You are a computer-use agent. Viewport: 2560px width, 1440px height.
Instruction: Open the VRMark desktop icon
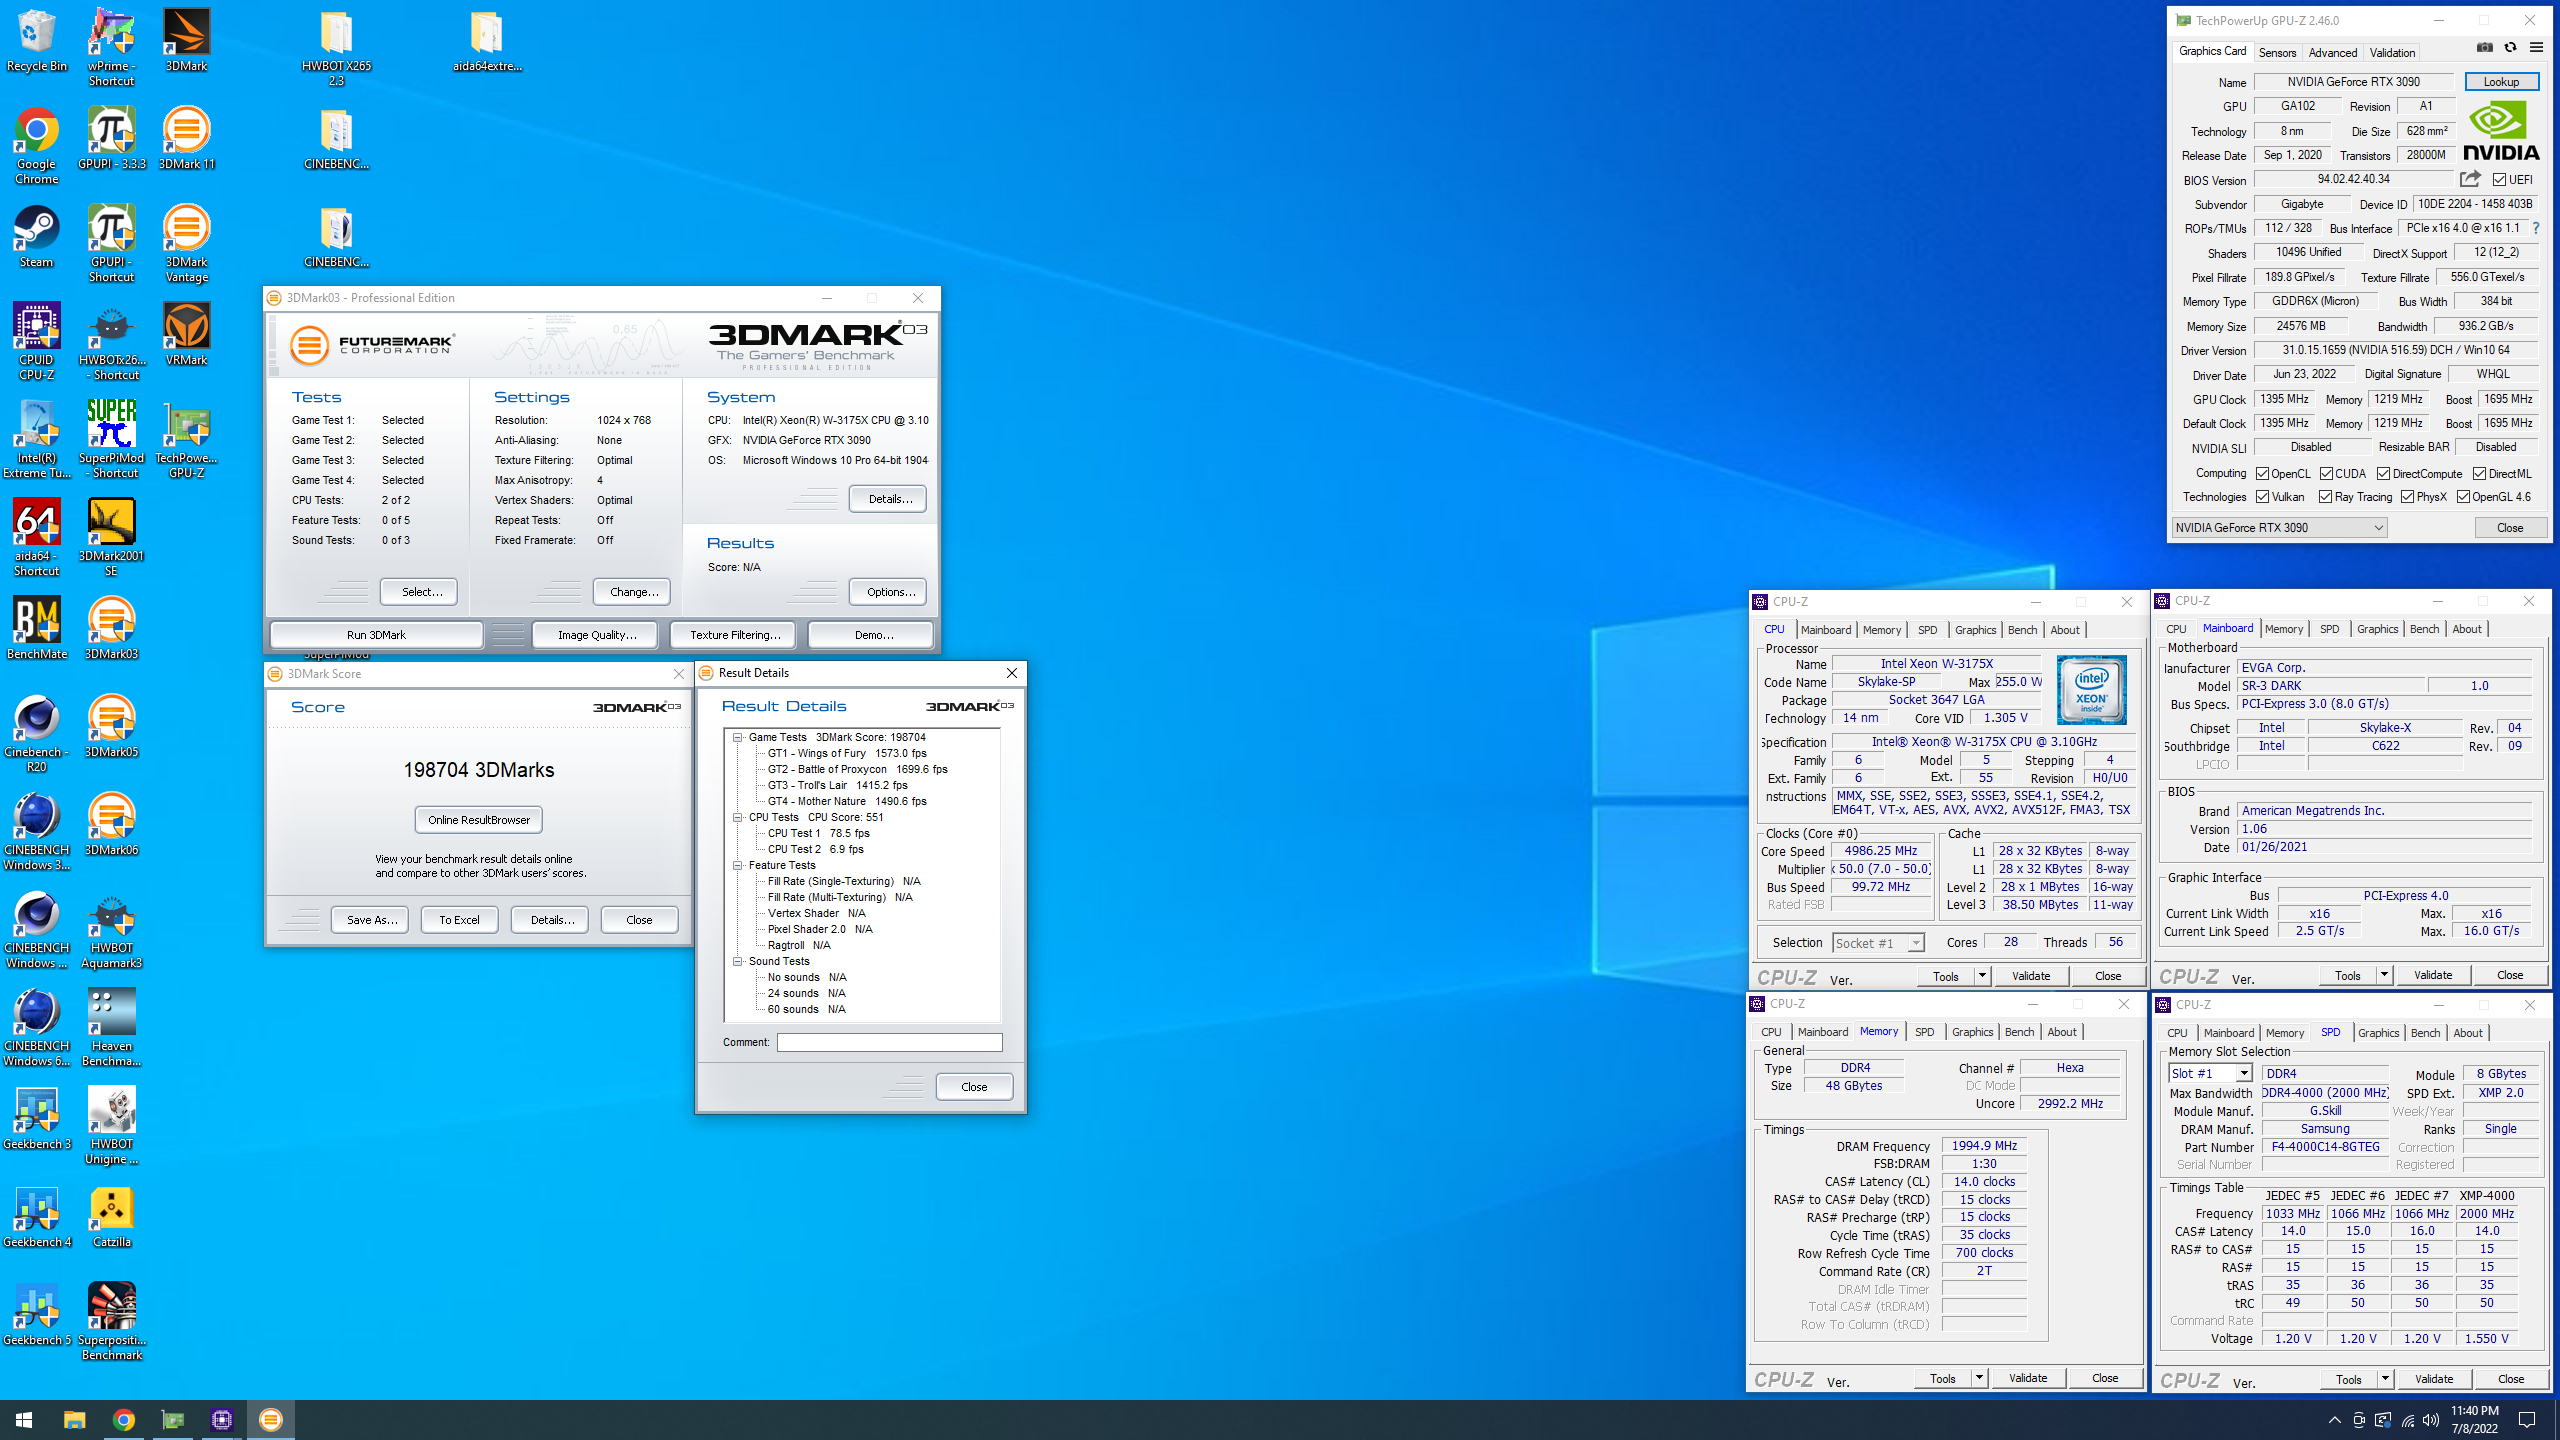click(x=186, y=335)
